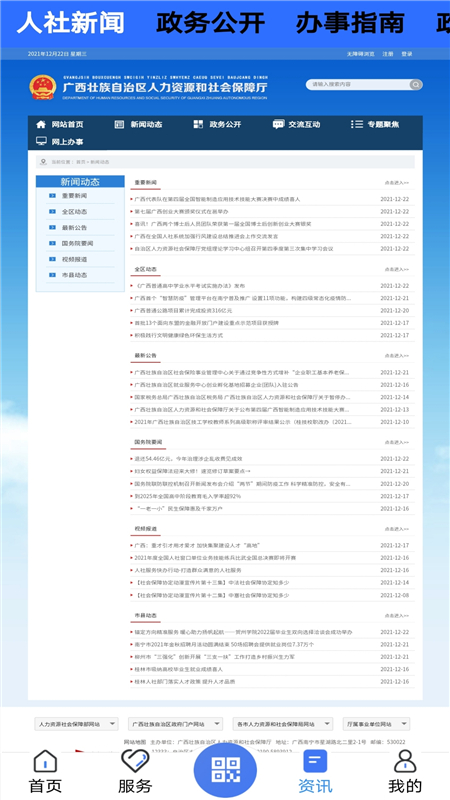
Task: Click the arrow icon beside sidebar 全区动态
Action: click(x=52, y=211)
